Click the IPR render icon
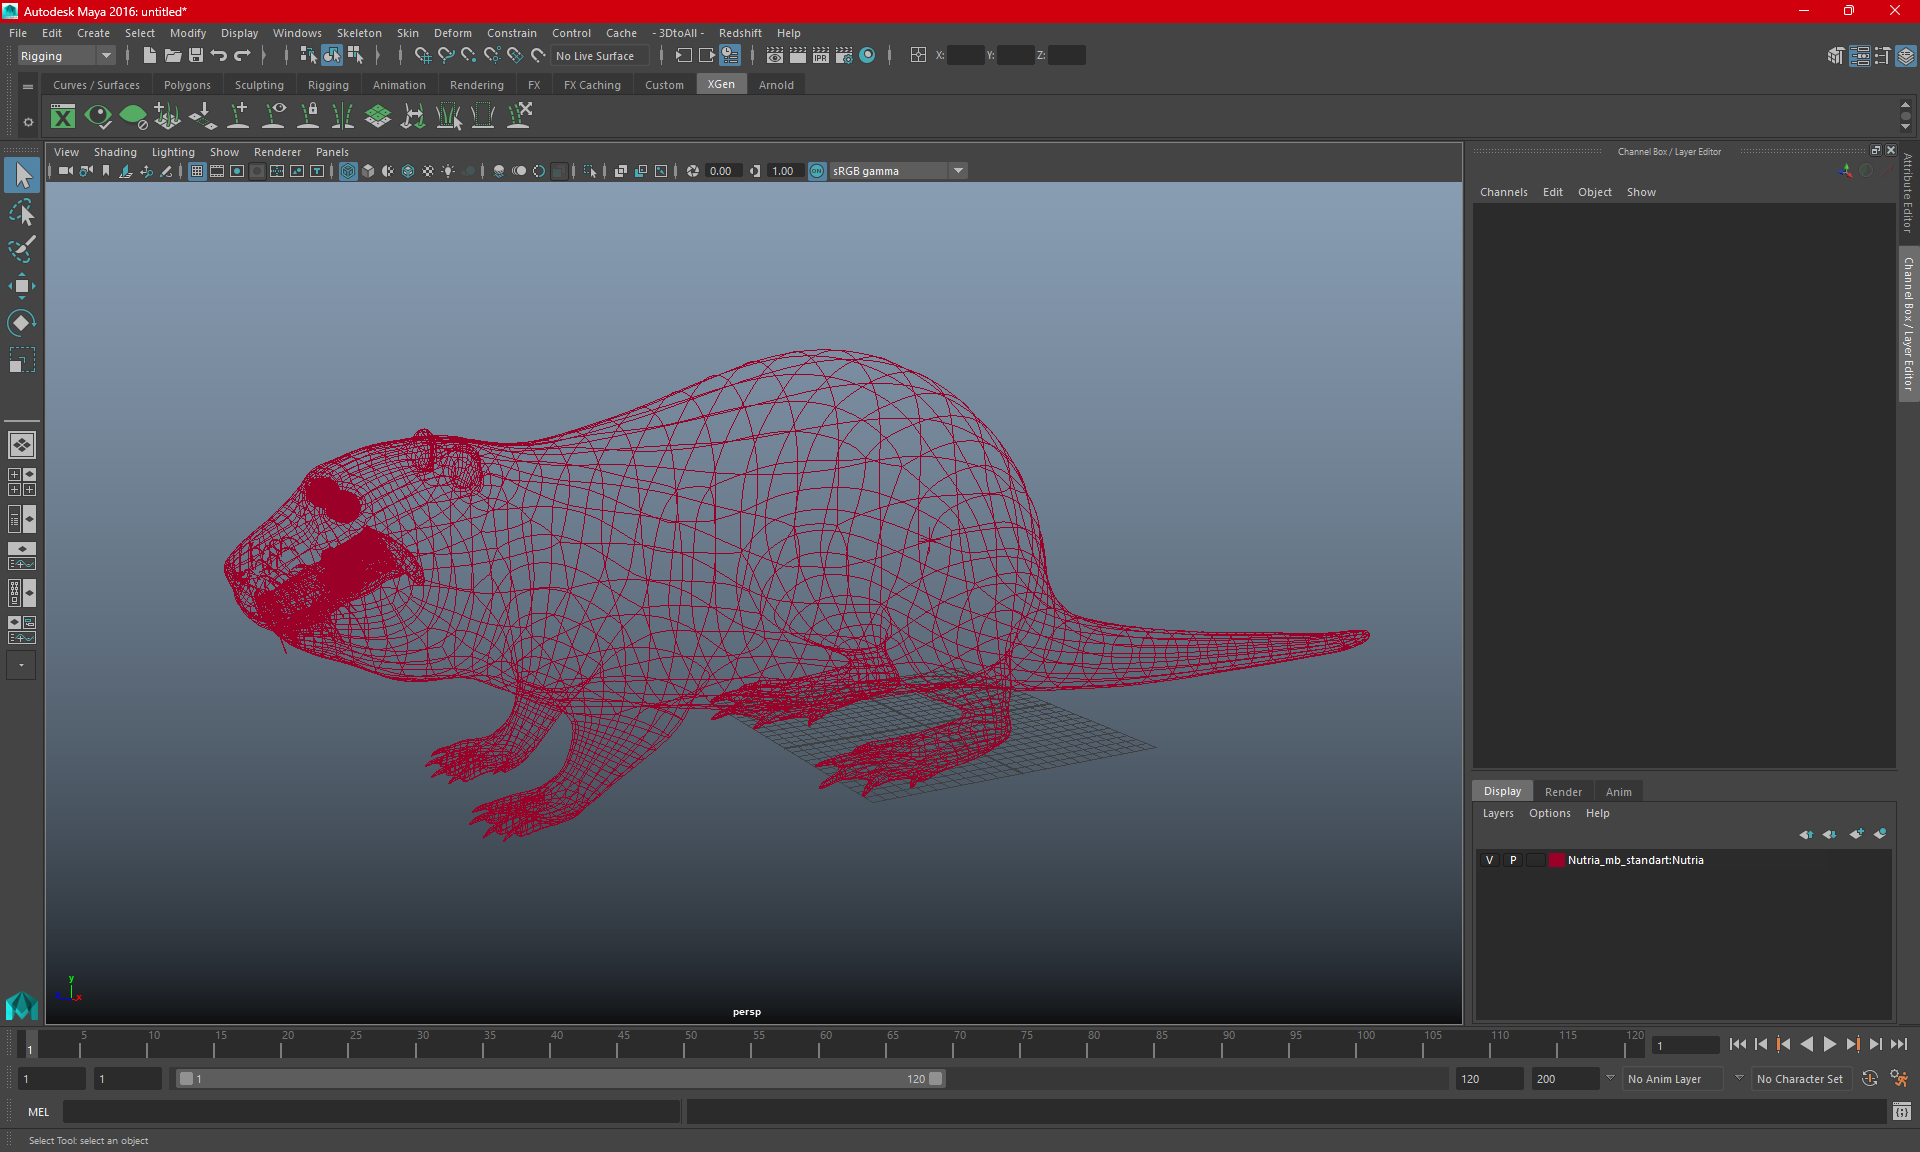This screenshot has height=1152, width=1920. tap(820, 56)
